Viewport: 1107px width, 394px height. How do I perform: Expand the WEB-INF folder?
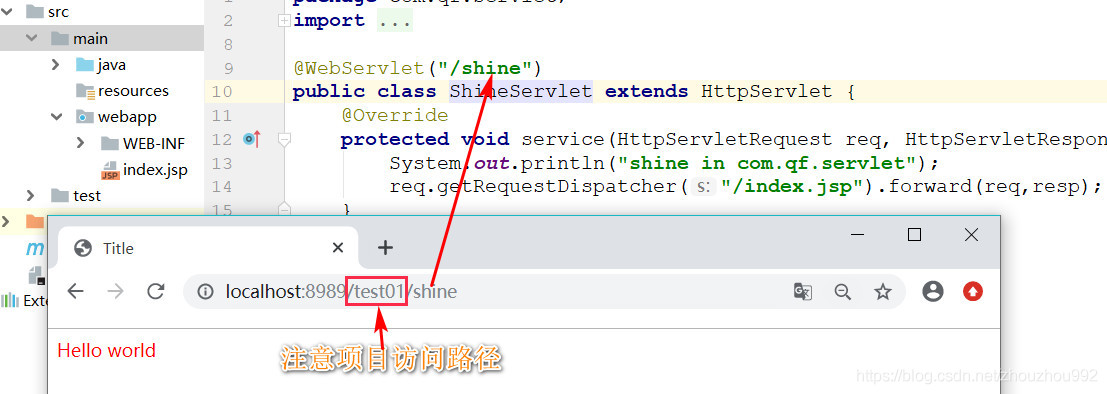click(x=80, y=143)
